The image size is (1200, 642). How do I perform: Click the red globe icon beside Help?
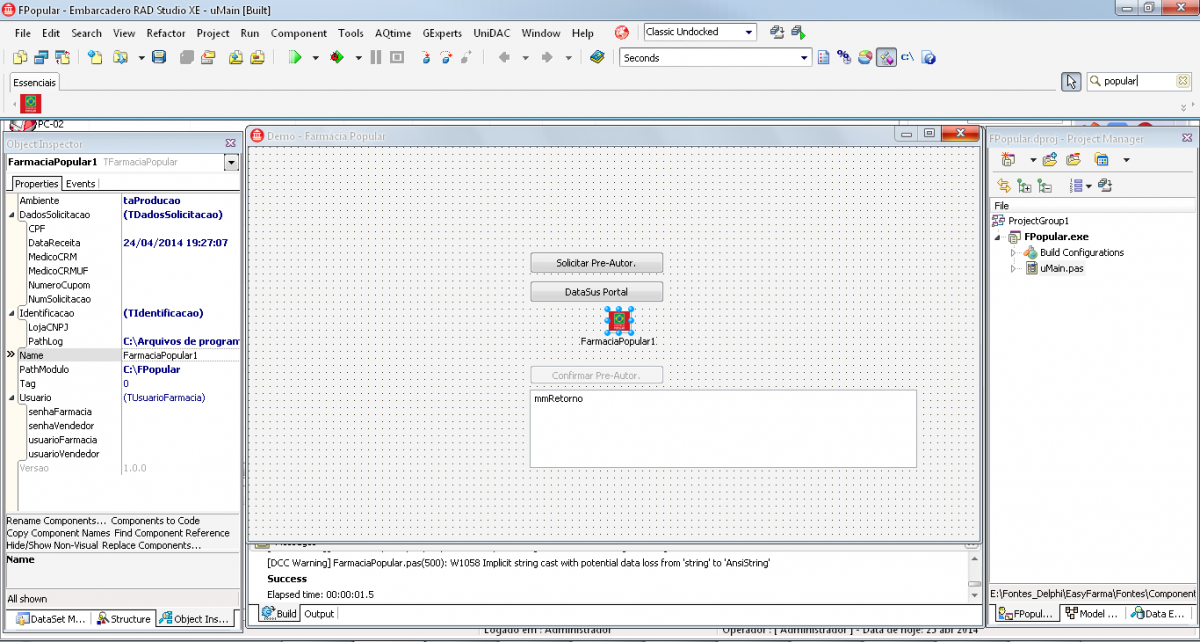[x=622, y=33]
